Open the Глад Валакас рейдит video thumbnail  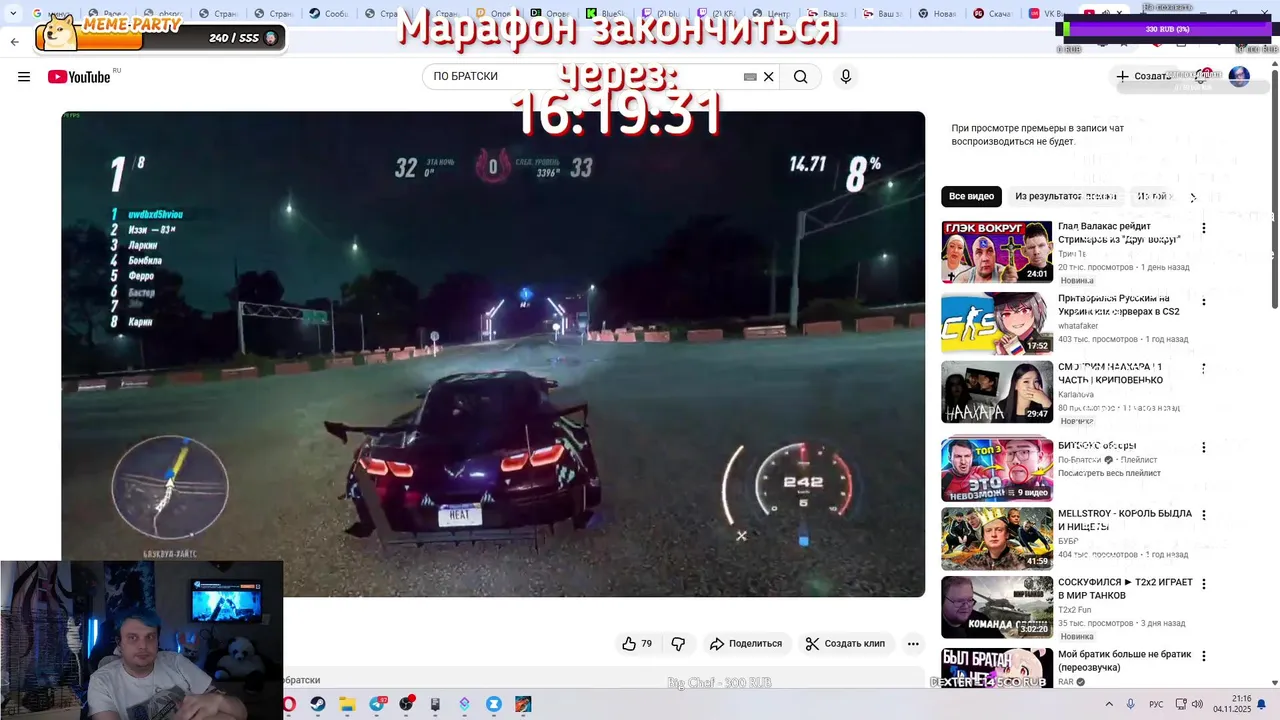[x=997, y=252]
